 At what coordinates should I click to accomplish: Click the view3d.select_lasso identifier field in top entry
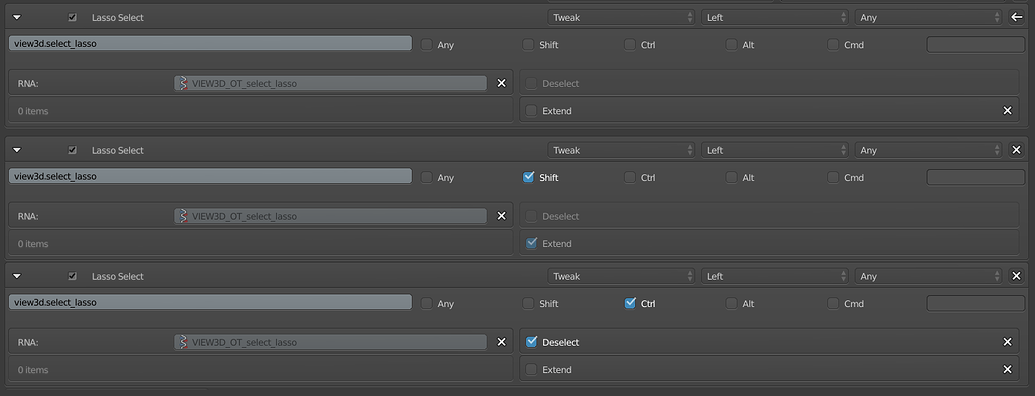pyautogui.click(x=211, y=44)
